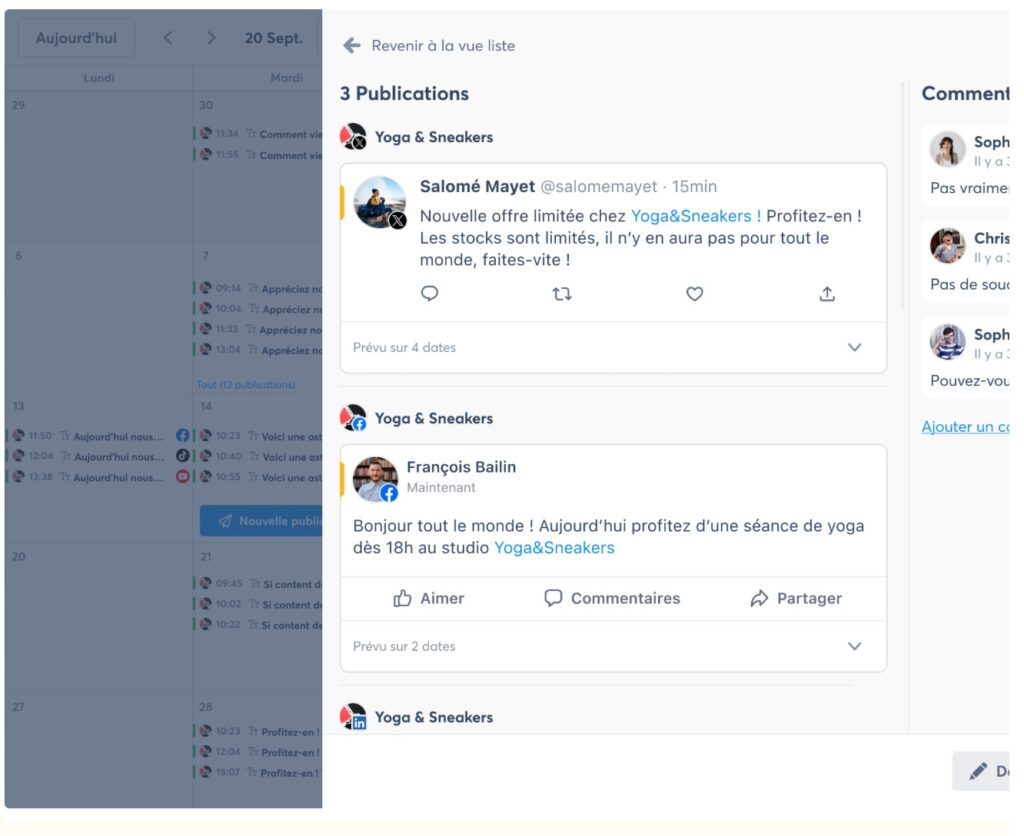Click the Pas de souc comment text
The image size is (1024, 836).
tap(970, 284)
